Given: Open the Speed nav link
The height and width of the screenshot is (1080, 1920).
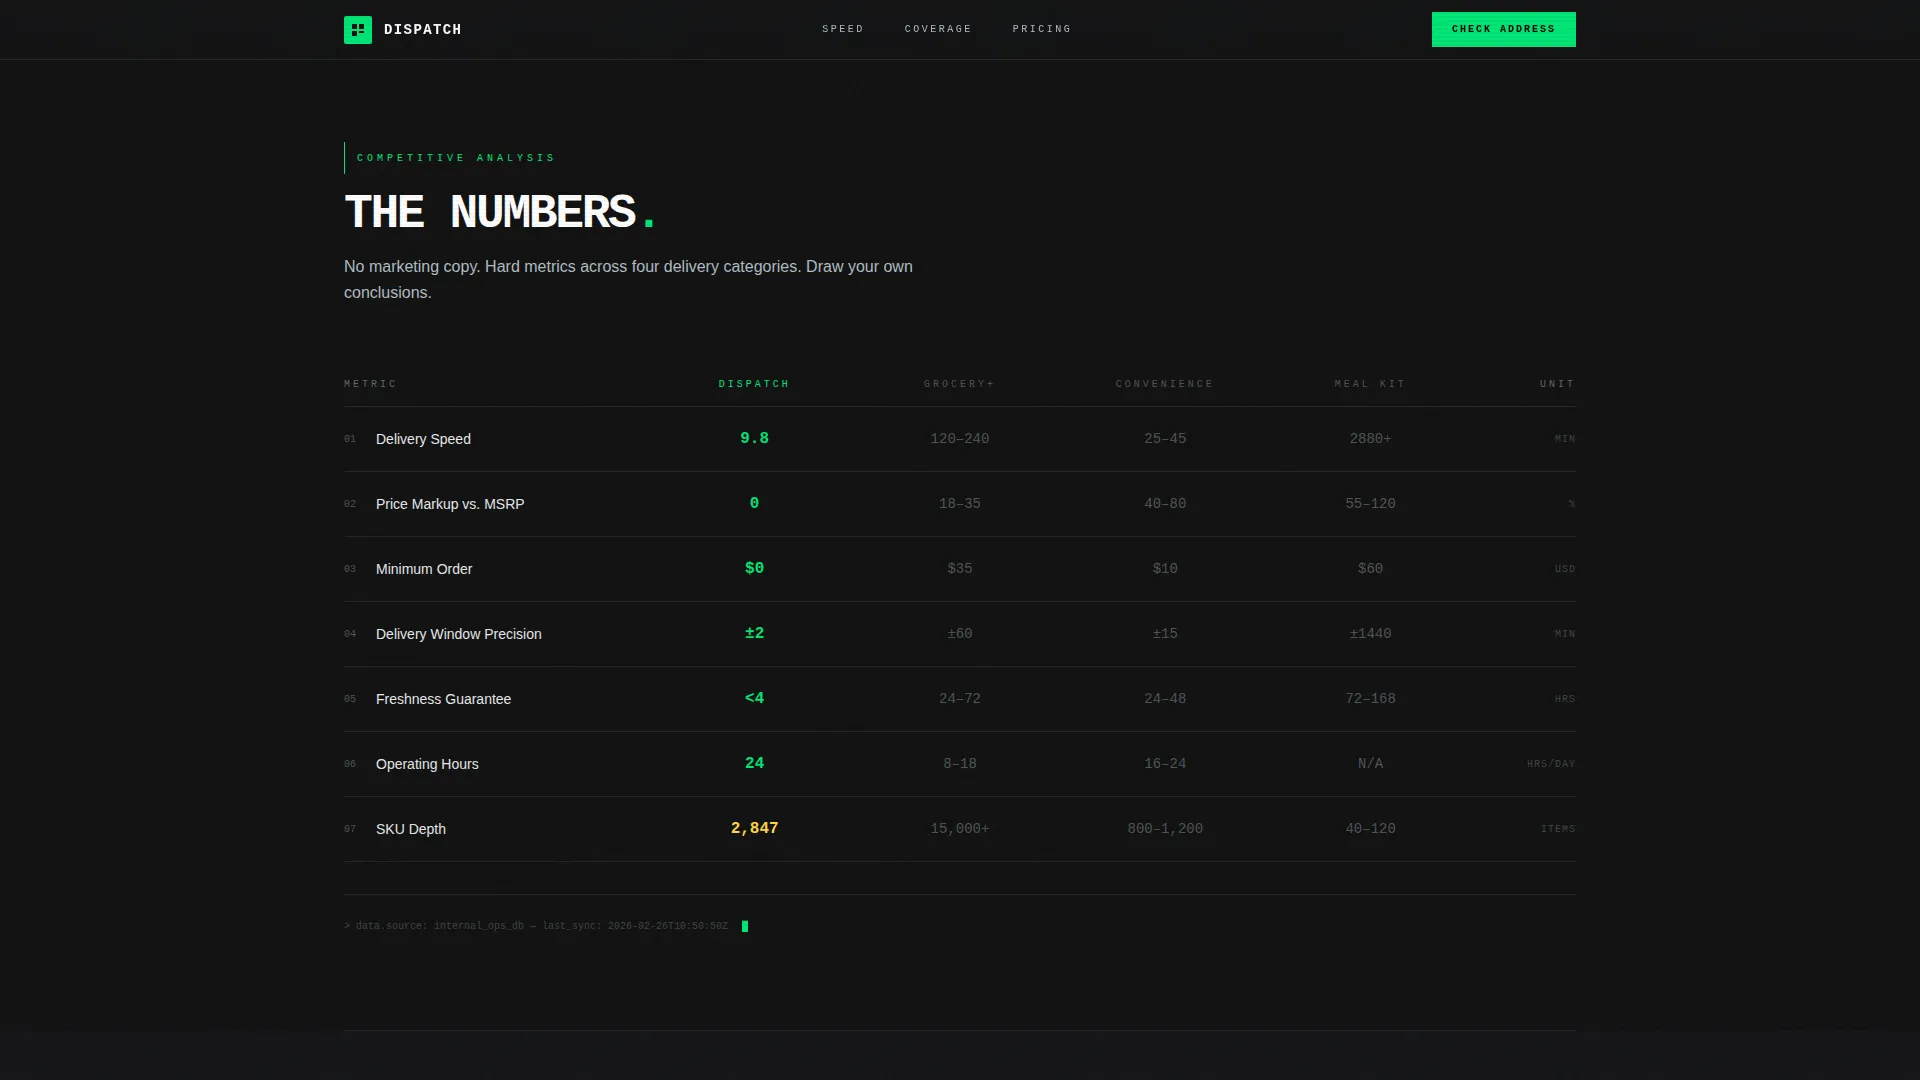Looking at the screenshot, I should (843, 29).
